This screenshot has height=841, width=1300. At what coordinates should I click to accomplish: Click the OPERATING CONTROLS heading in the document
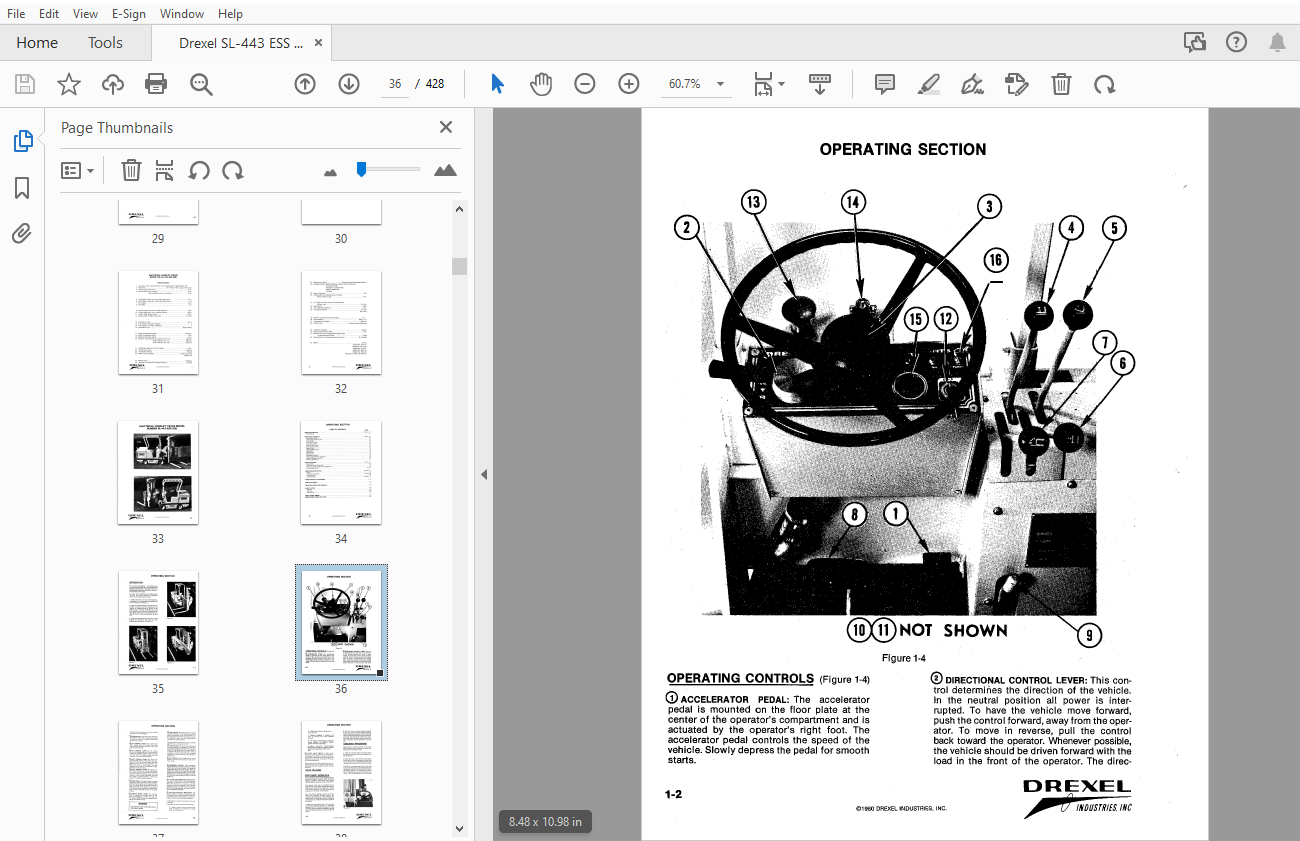[740, 678]
